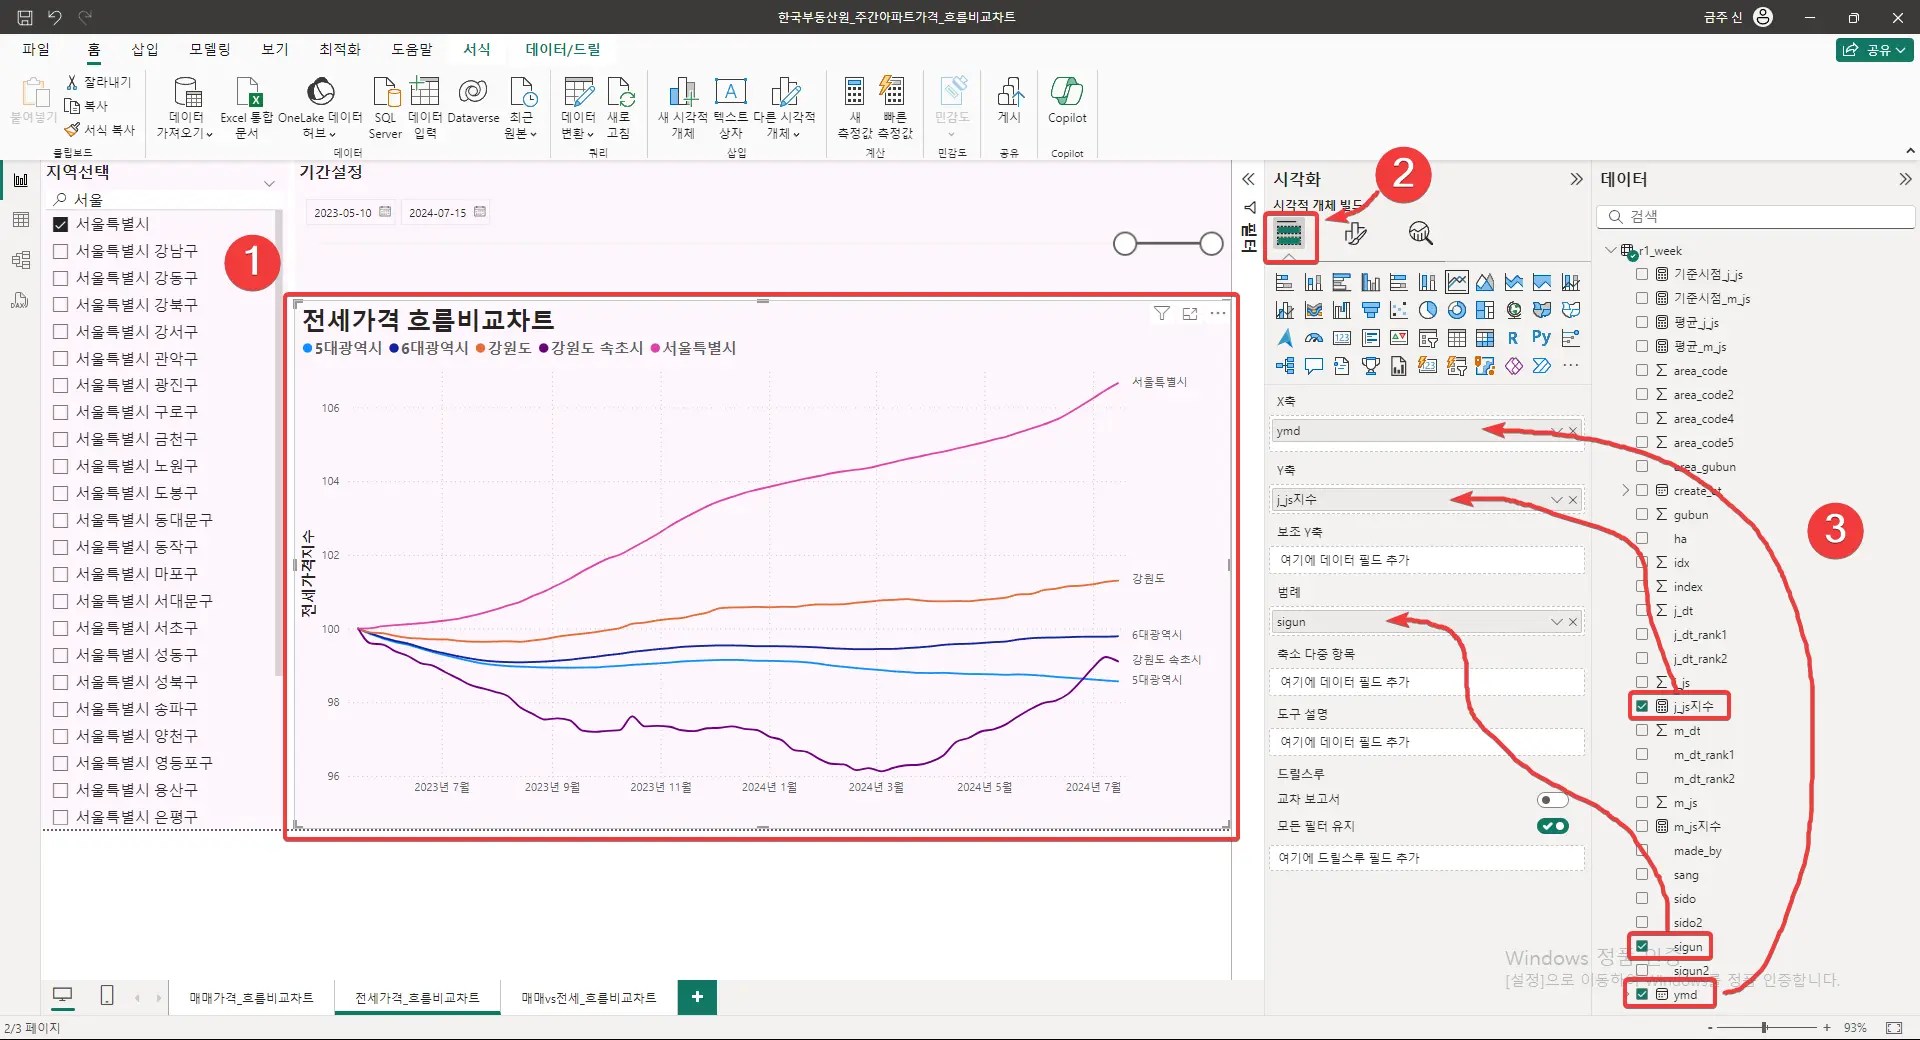Viewport: 1920px width, 1040px height.
Task: Click the date slider end handle
Action: click(1211, 244)
